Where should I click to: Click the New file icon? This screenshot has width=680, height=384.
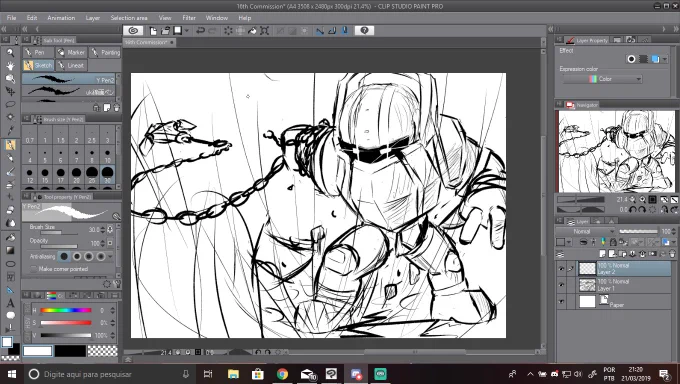coord(153,30)
